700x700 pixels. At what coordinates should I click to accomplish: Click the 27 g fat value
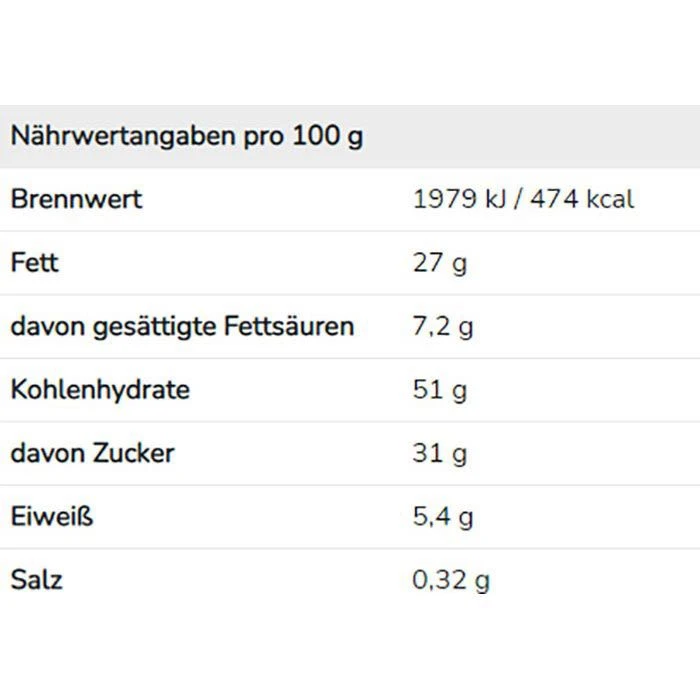pos(440,263)
